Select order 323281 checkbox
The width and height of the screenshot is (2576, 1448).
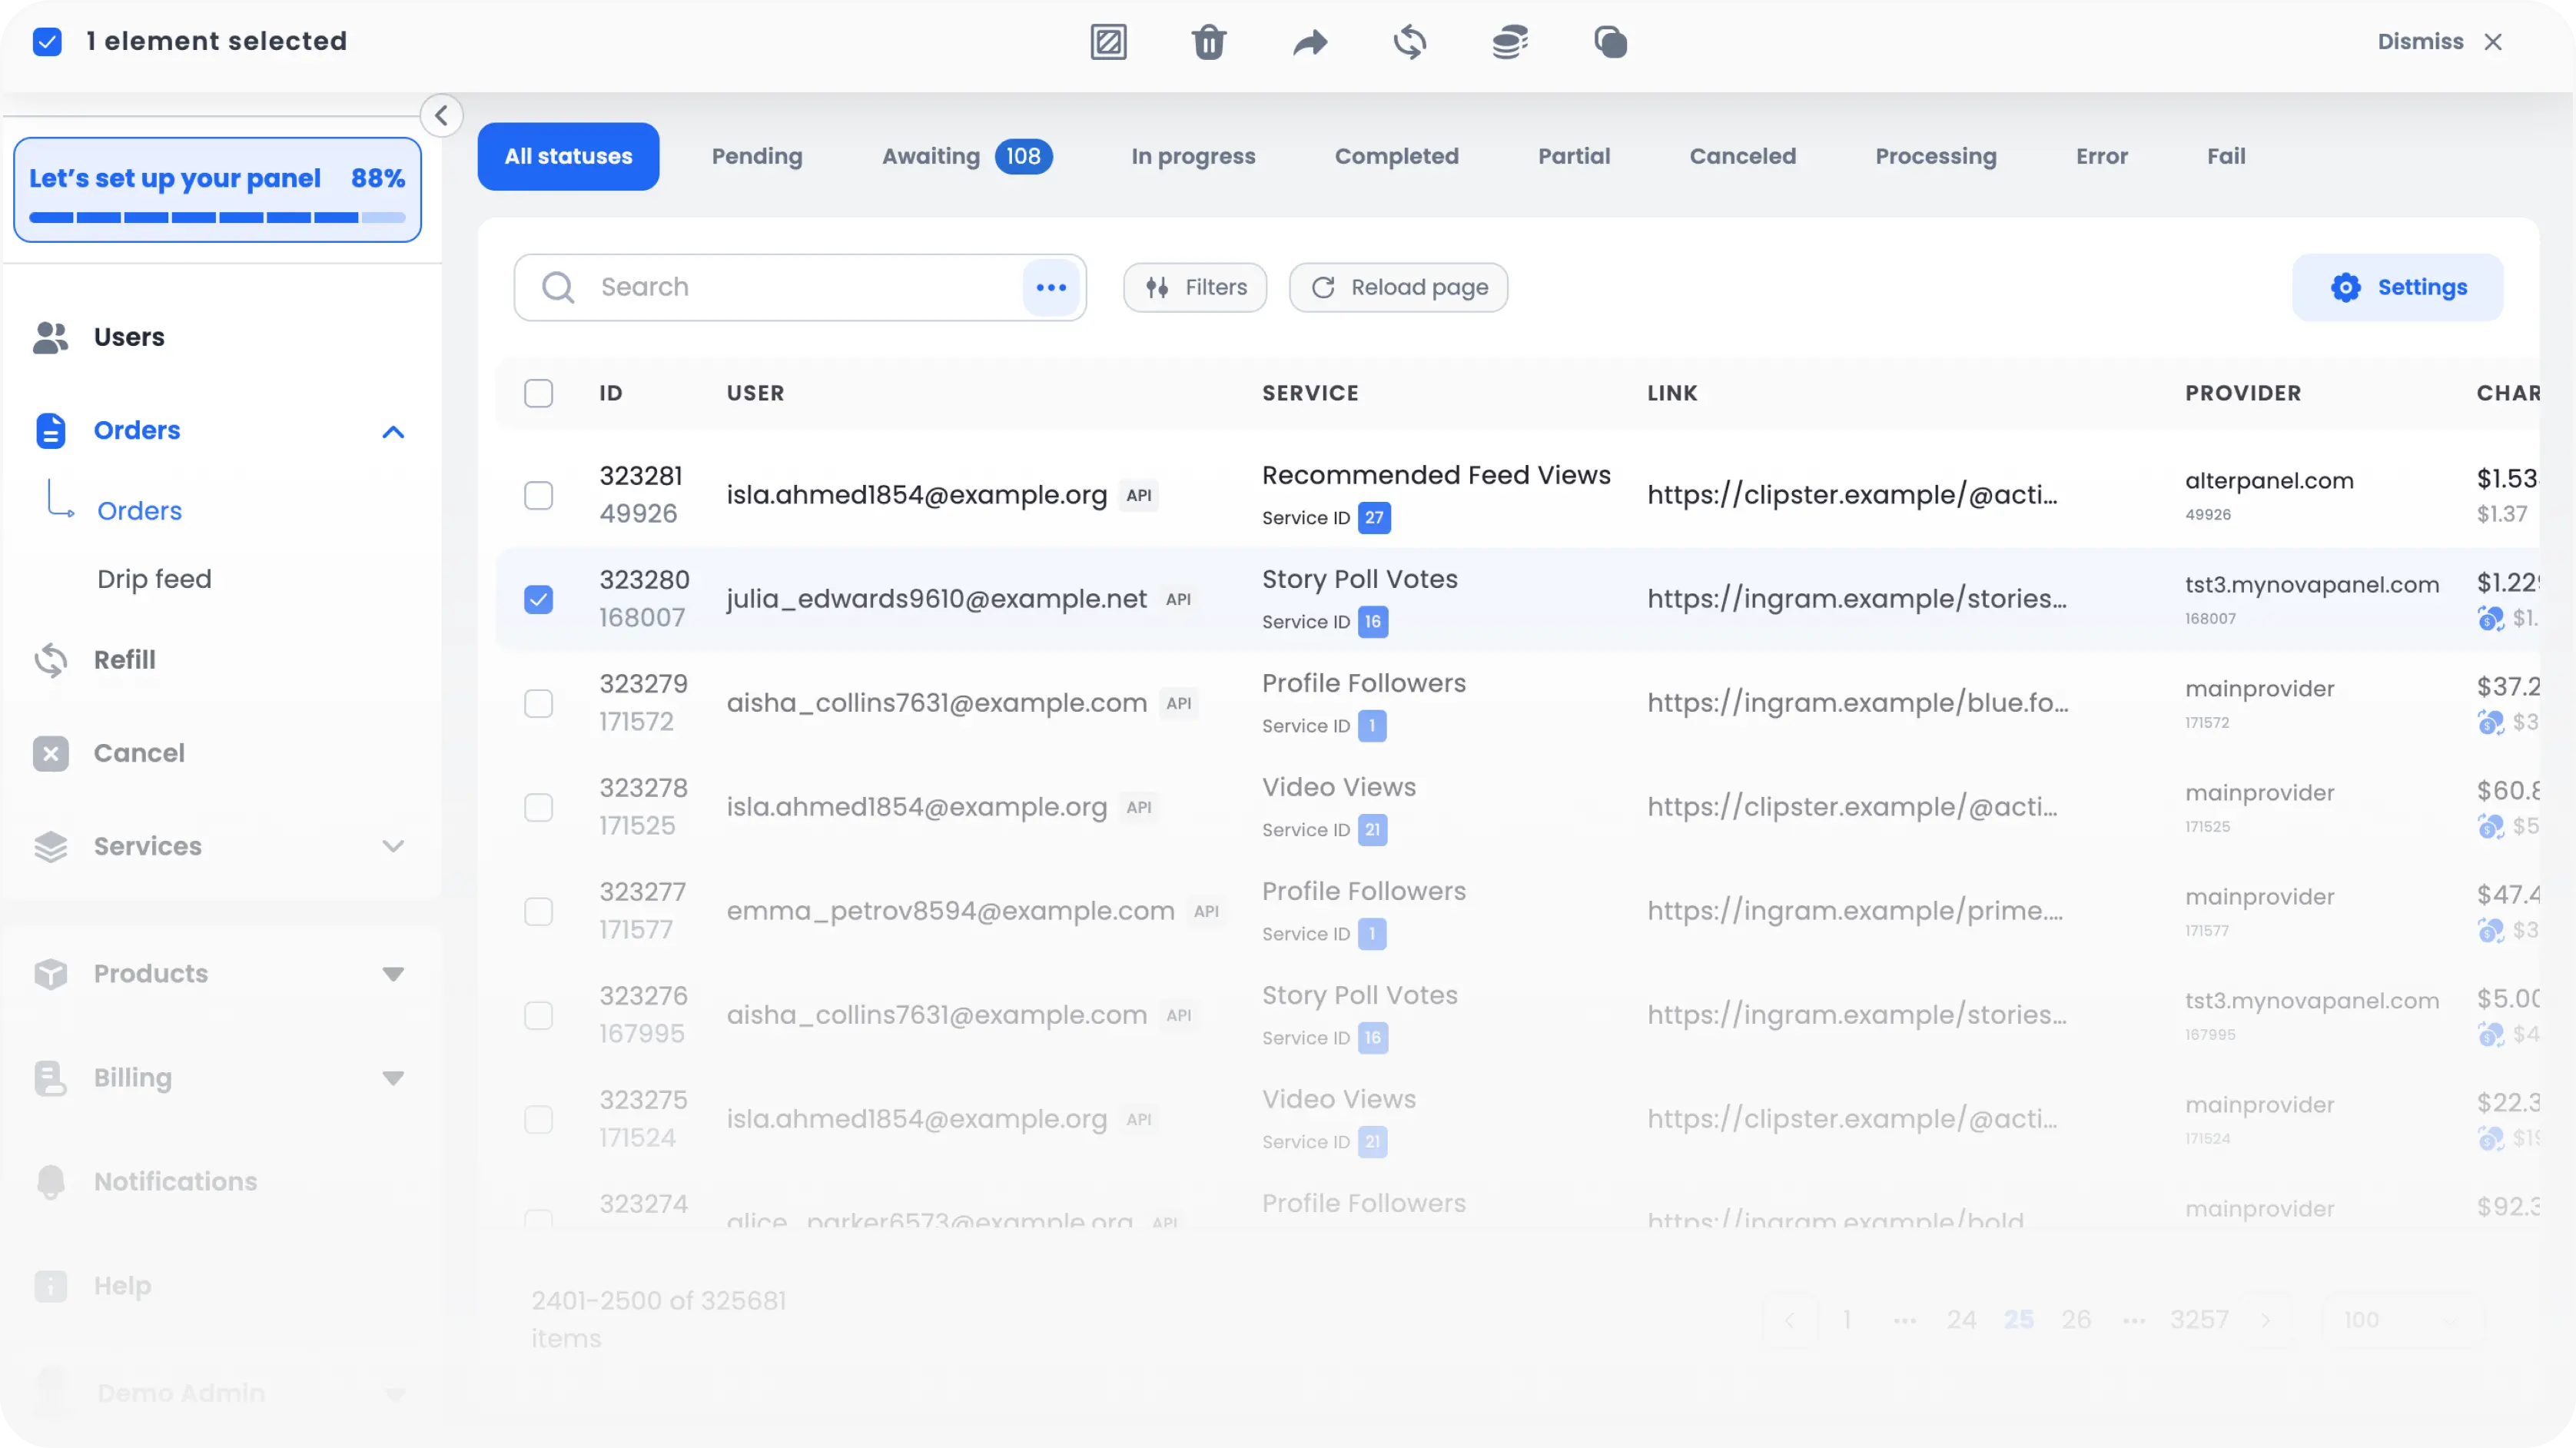coord(538,495)
